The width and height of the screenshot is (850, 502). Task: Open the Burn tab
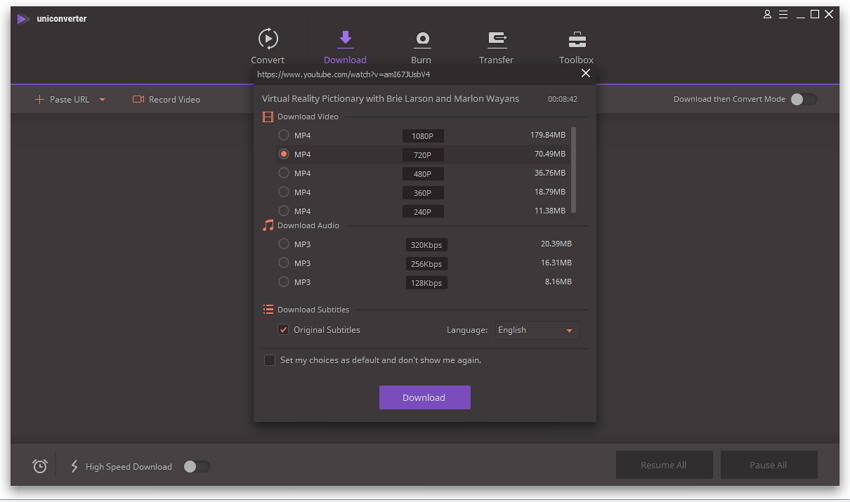pyautogui.click(x=421, y=47)
